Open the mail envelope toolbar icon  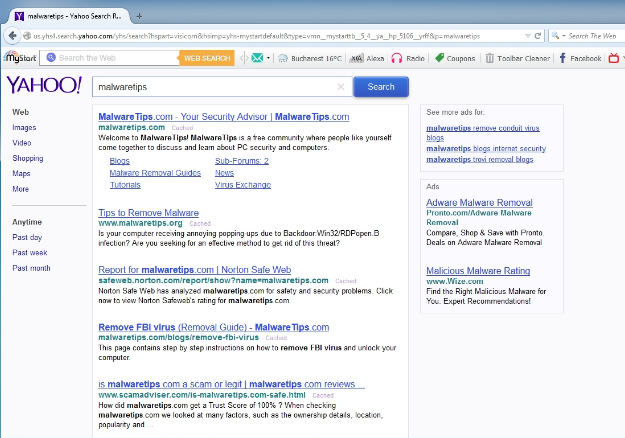click(257, 58)
